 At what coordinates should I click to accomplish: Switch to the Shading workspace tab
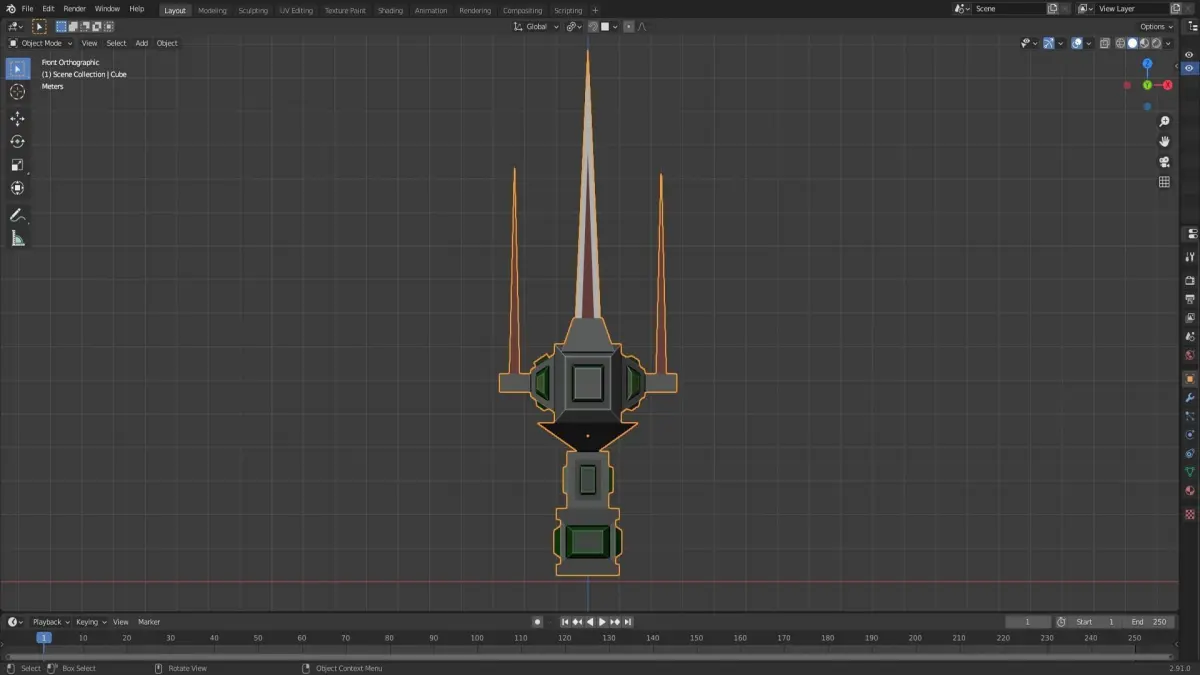point(390,10)
